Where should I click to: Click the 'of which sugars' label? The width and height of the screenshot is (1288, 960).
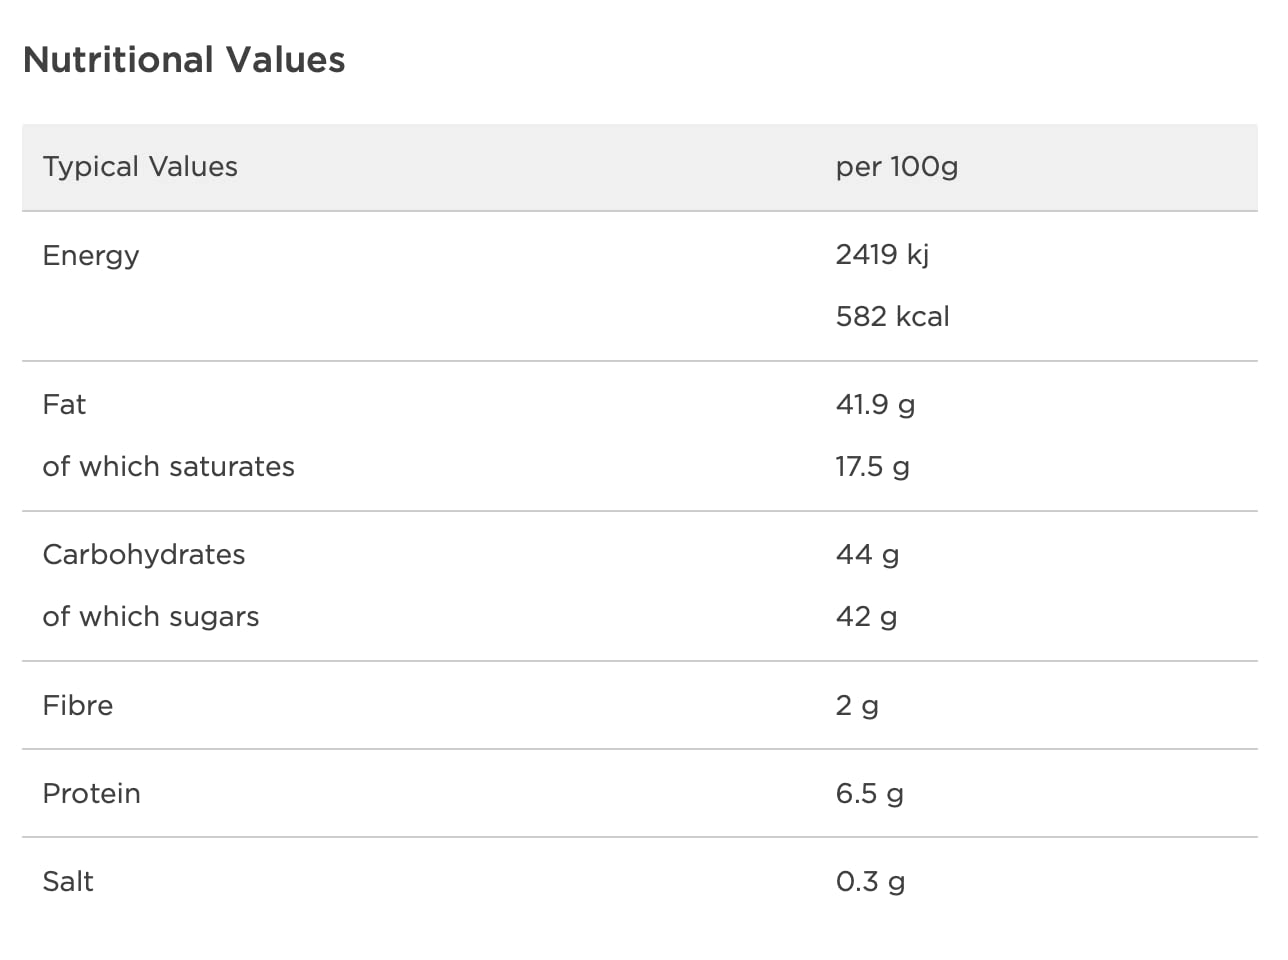pyautogui.click(x=151, y=616)
